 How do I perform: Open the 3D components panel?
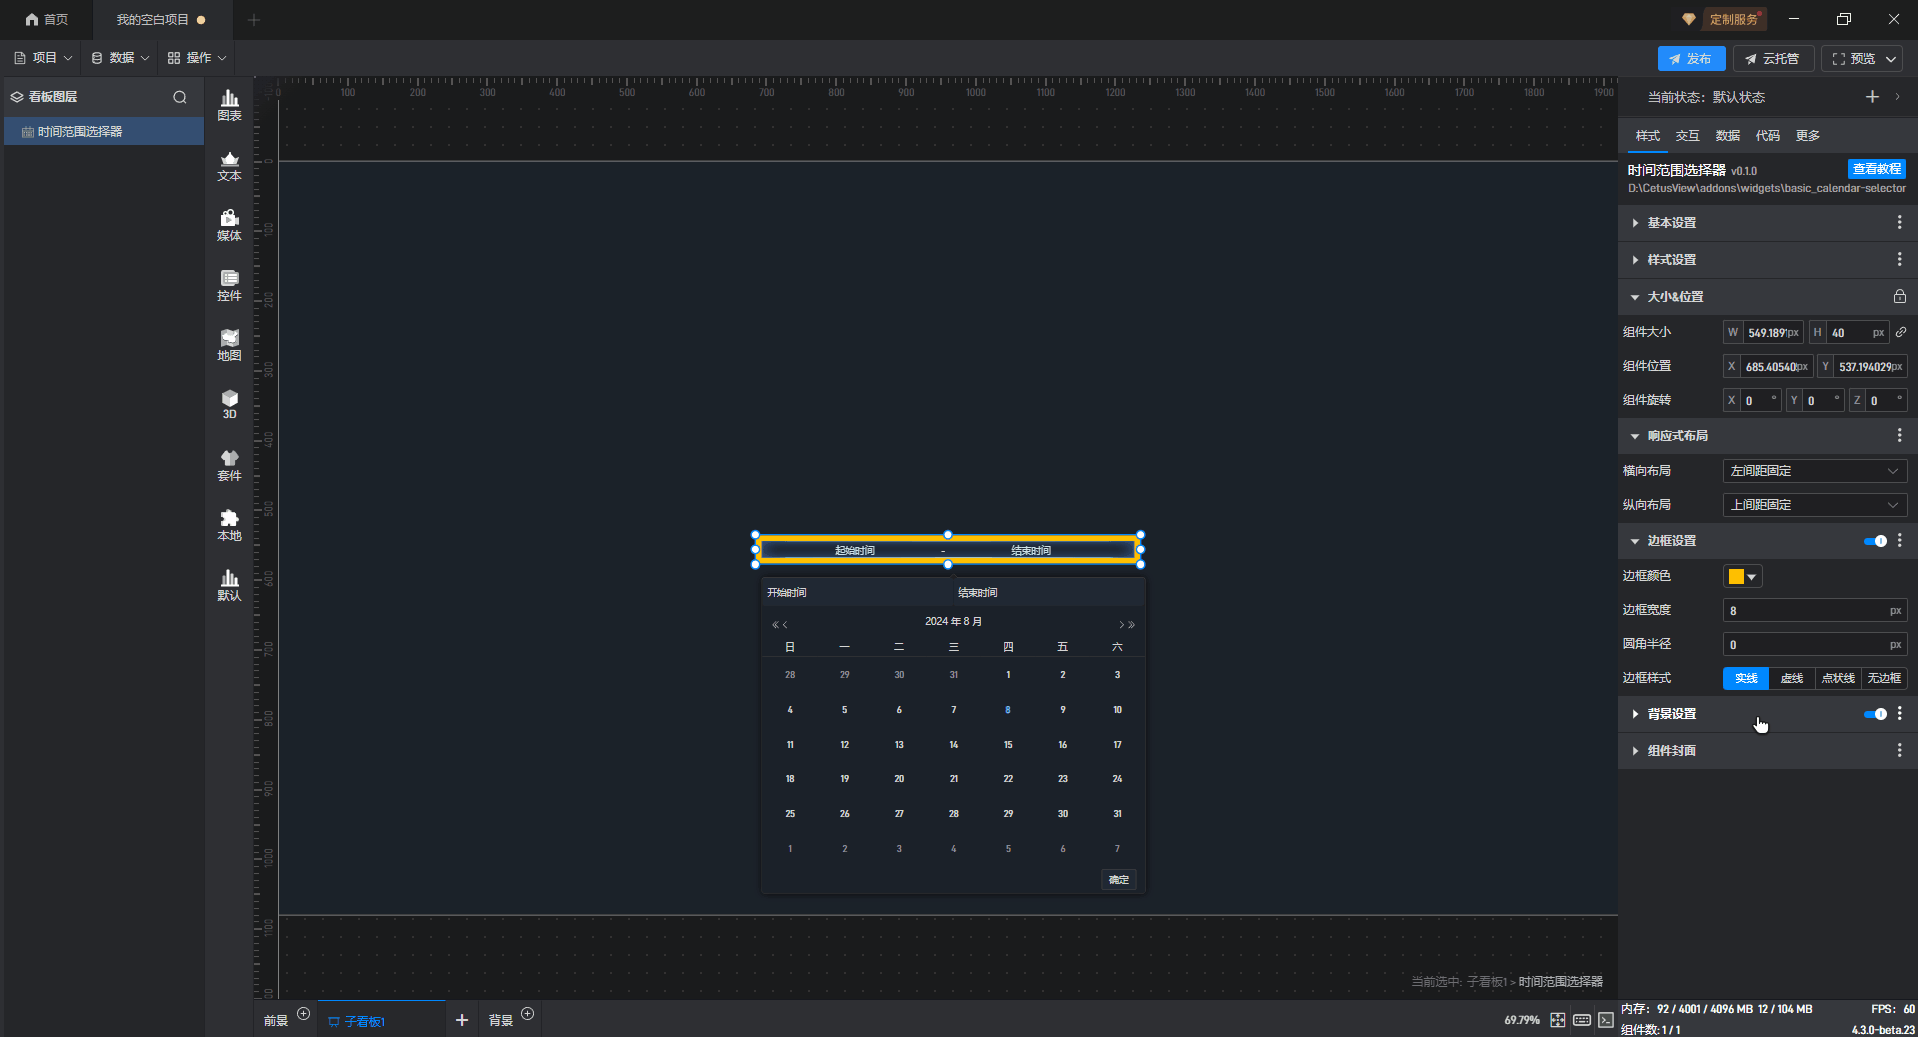[229, 404]
